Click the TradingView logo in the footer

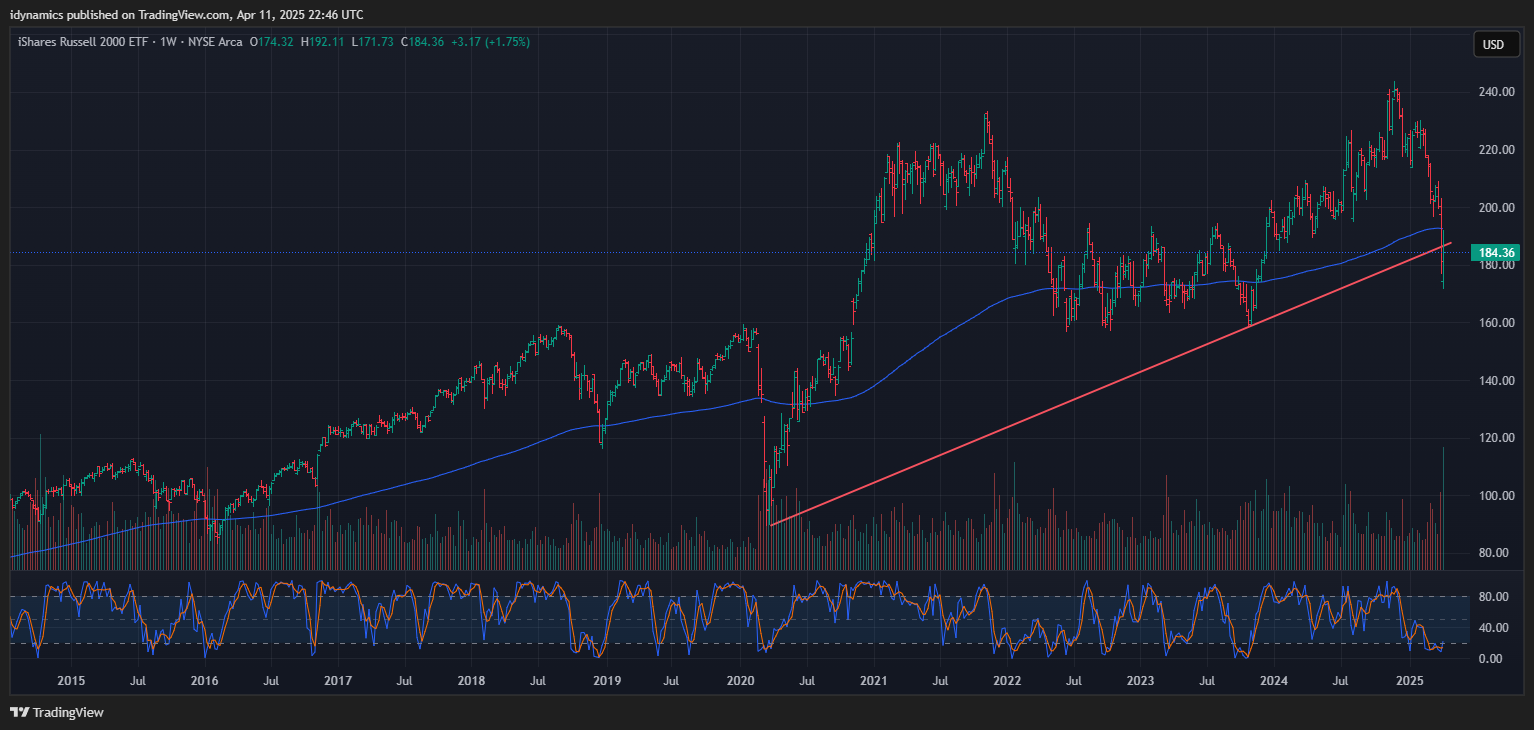(x=56, y=713)
